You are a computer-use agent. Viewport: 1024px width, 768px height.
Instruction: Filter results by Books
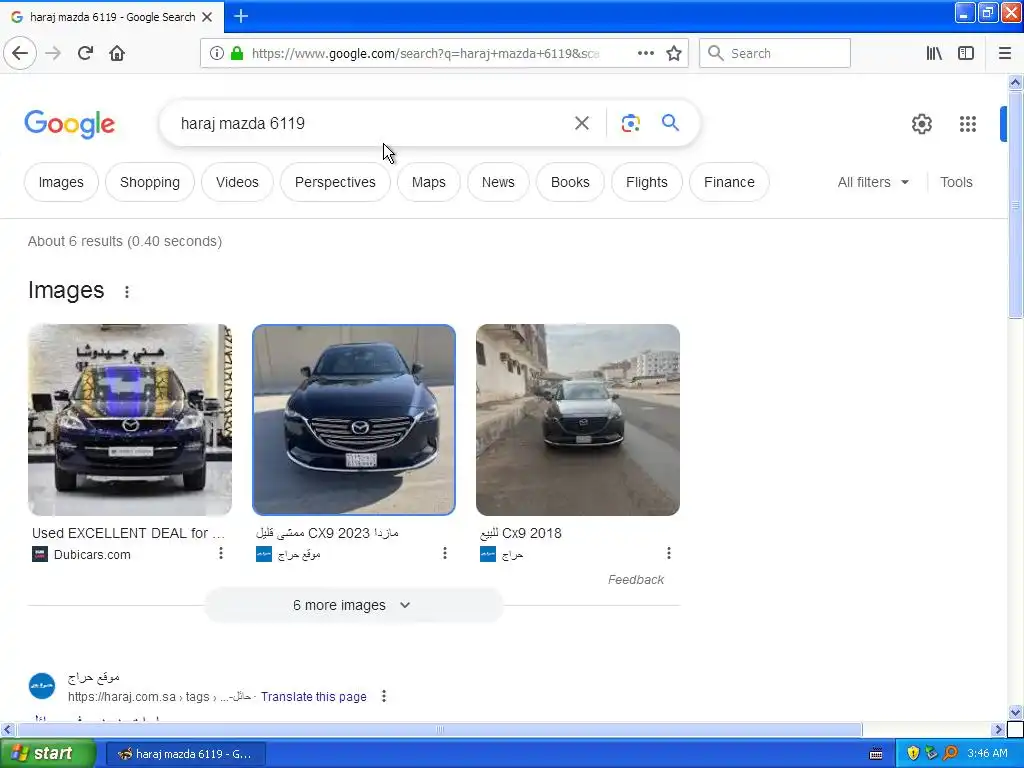coord(570,182)
